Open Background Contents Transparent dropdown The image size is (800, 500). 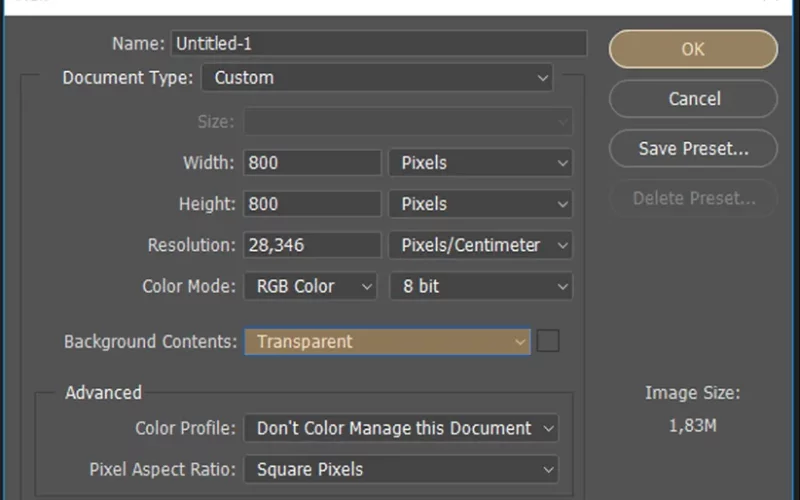(387, 341)
